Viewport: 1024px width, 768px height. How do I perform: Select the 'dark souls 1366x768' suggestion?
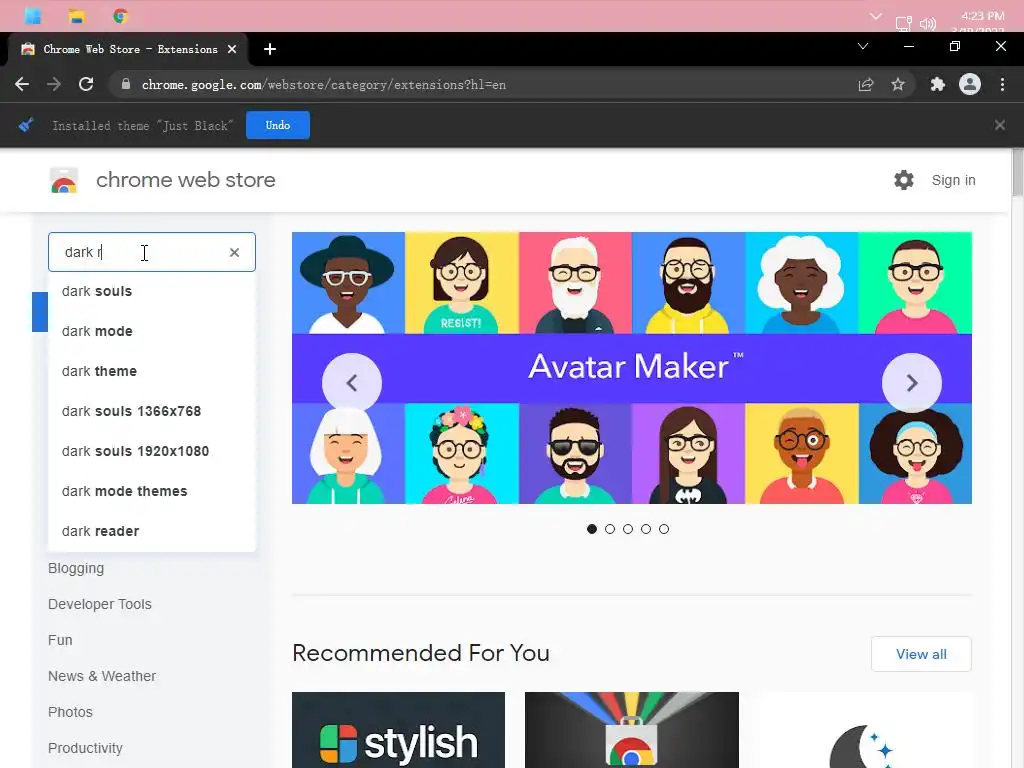tap(152, 411)
